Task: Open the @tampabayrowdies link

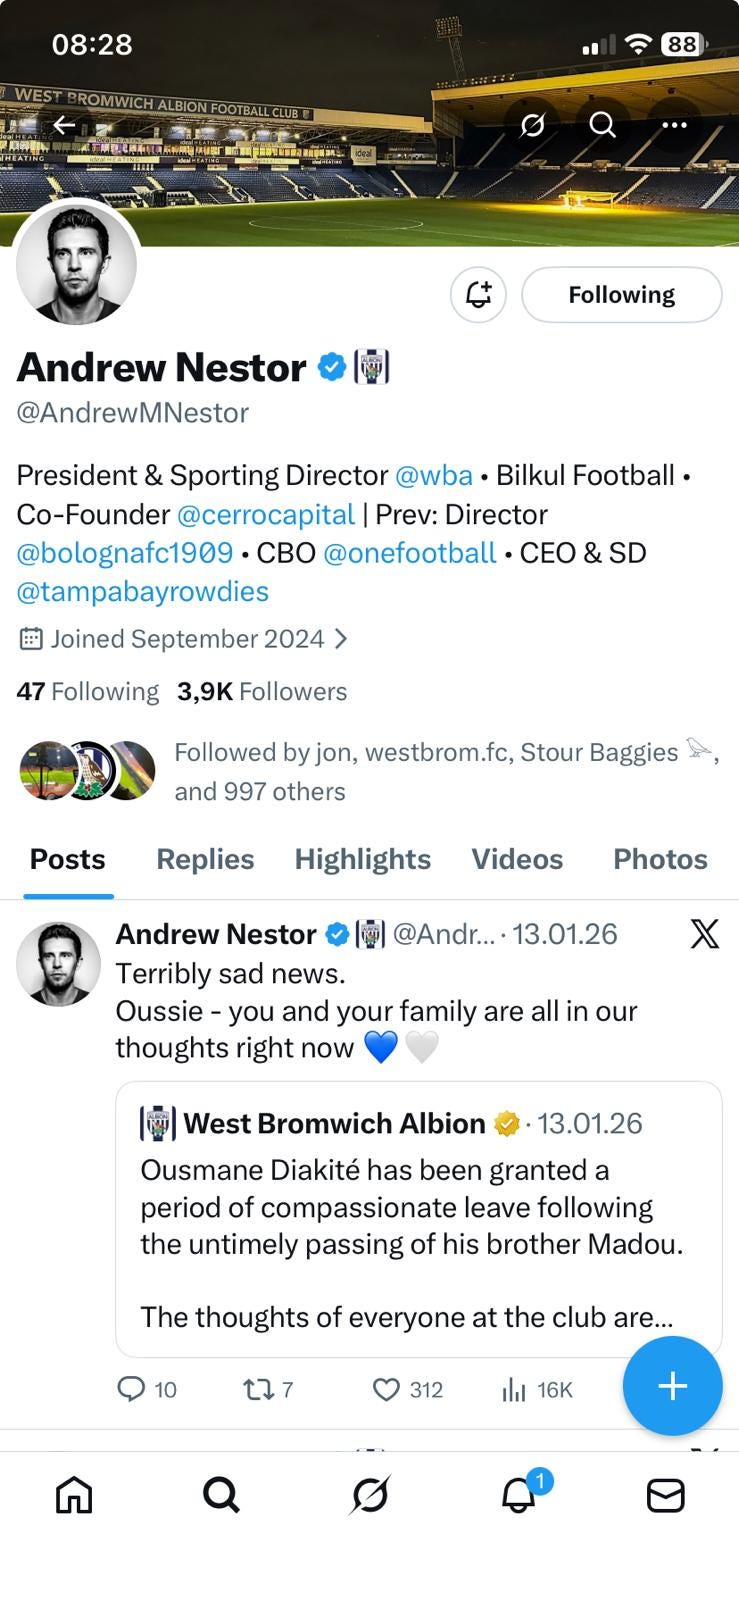Action: click(142, 592)
